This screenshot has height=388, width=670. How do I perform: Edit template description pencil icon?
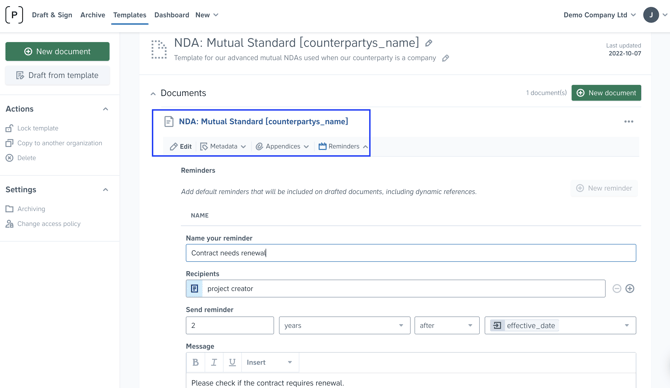coord(445,58)
